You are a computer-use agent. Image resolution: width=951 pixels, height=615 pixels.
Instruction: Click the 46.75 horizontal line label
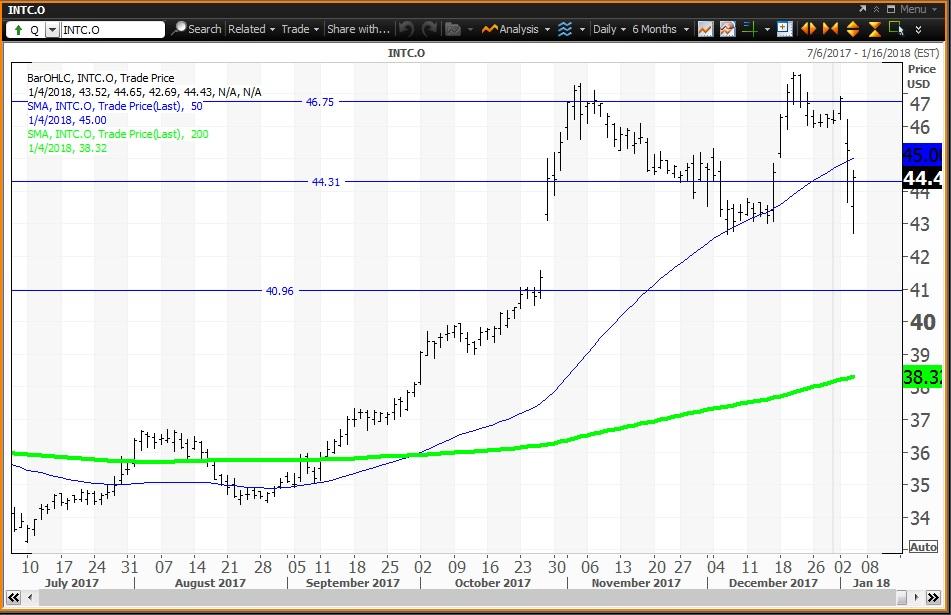(x=320, y=102)
